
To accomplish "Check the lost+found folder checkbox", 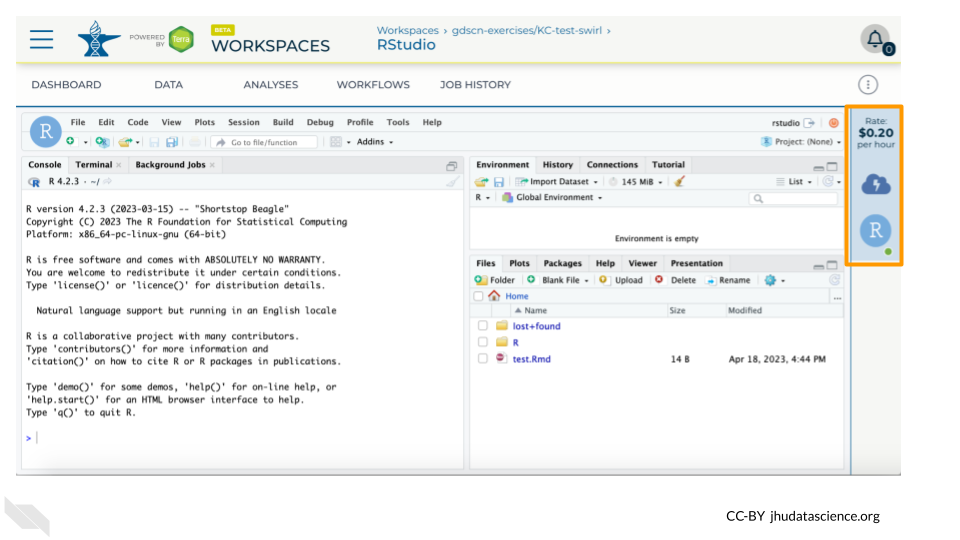I will [x=482, y=326].
